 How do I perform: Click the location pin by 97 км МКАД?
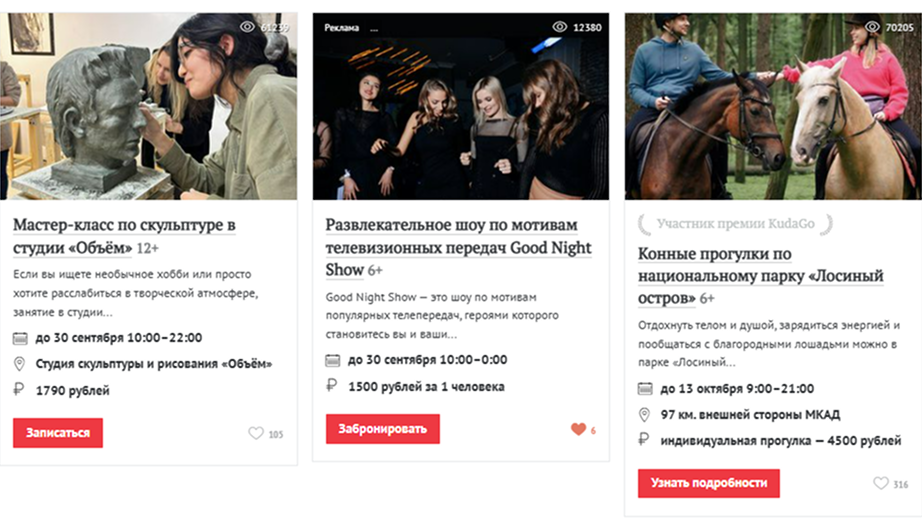point(644,415)
